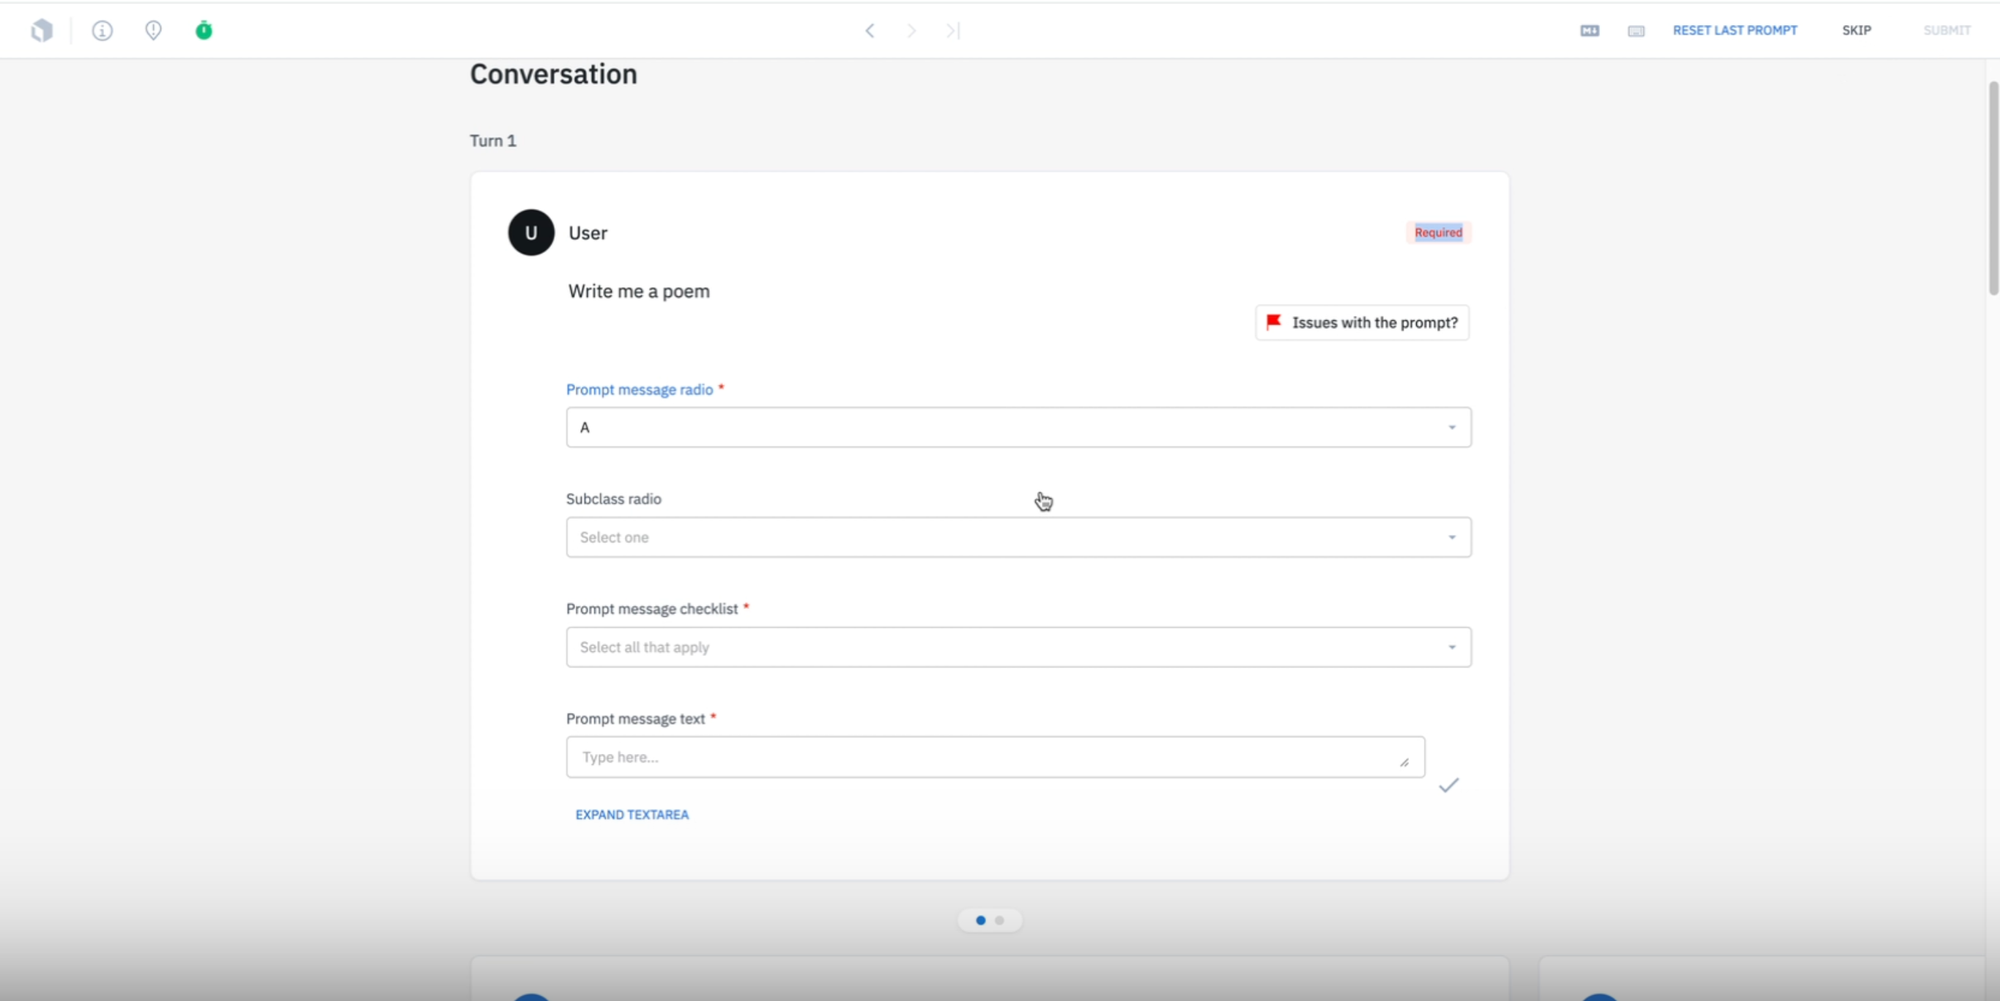This screenshot has height=1001, width=2000.
Task: Click the app logo icon
Action: pos(42,31)
